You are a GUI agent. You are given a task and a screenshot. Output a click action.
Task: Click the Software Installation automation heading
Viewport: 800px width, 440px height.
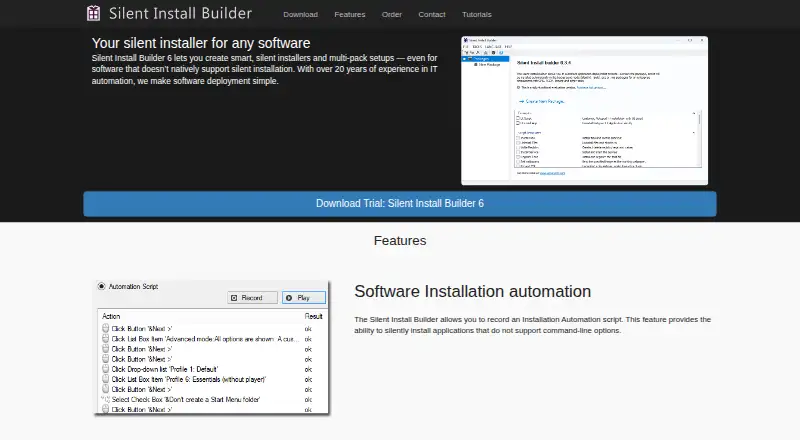(472, 291)
